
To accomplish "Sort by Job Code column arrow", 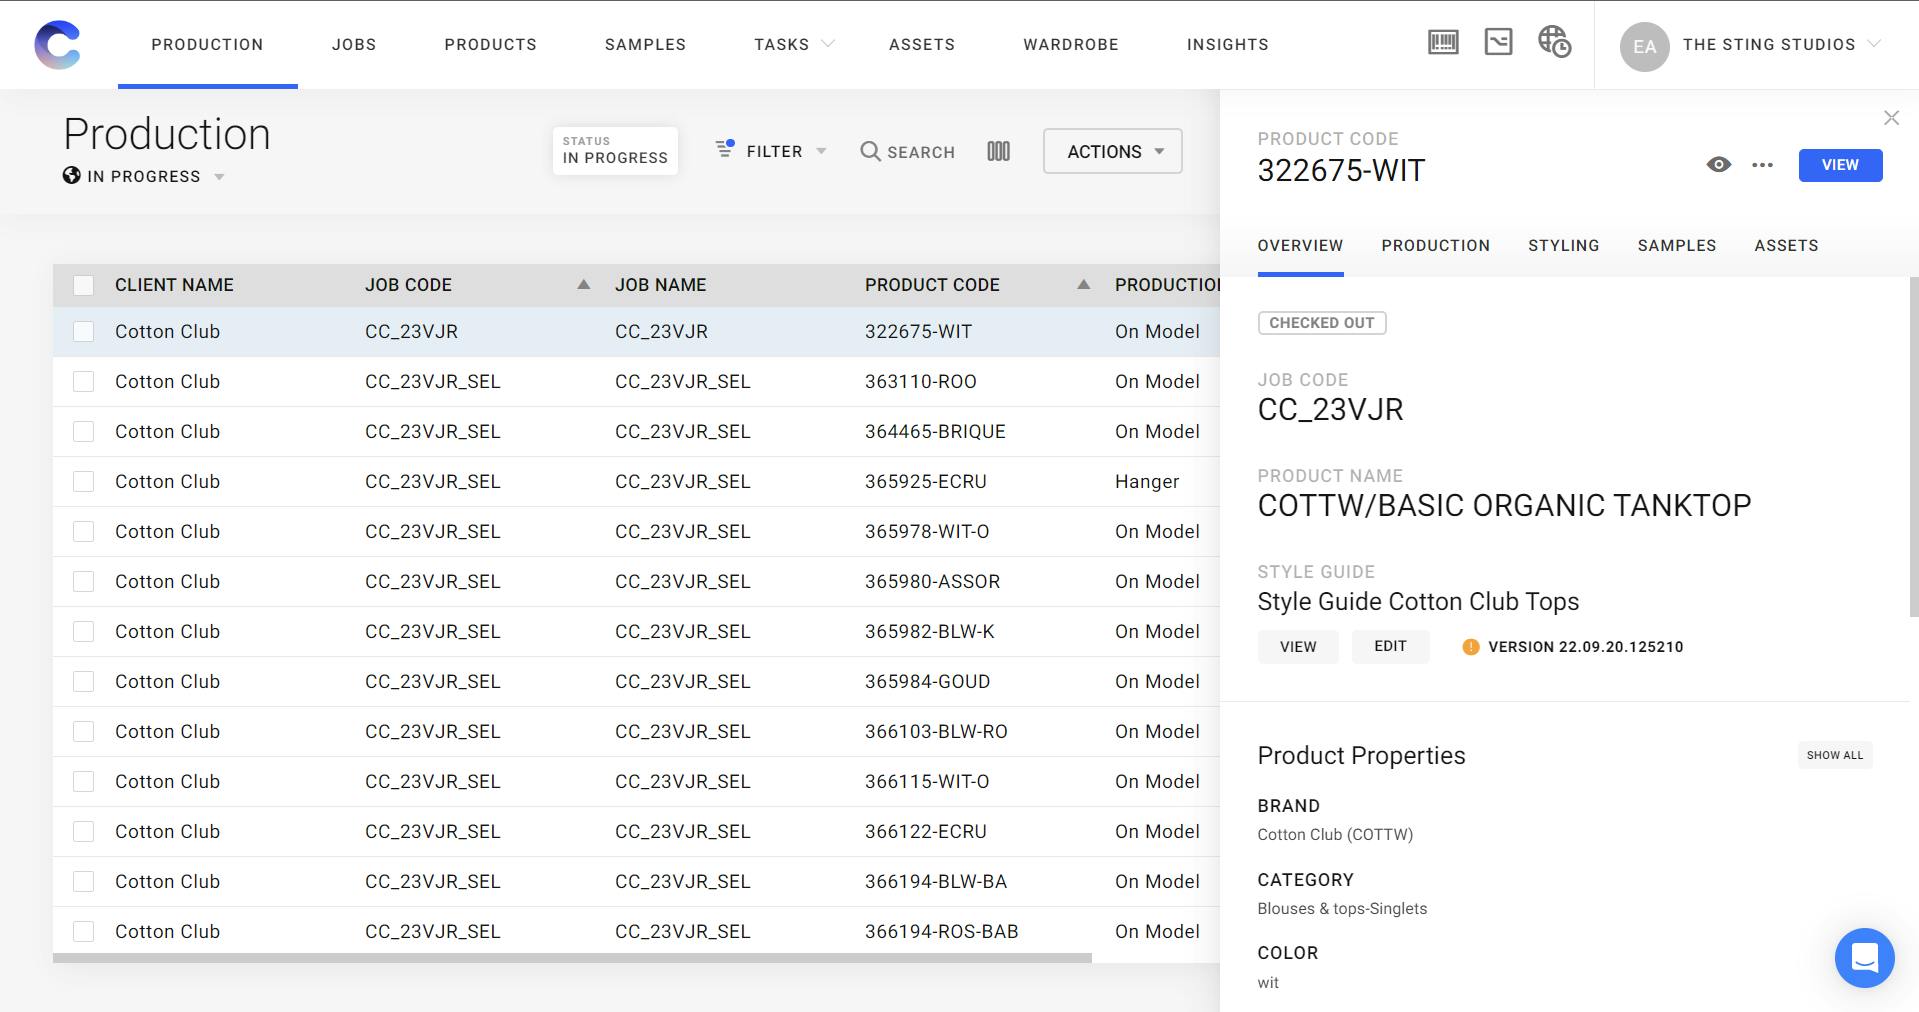I will 583,285.
